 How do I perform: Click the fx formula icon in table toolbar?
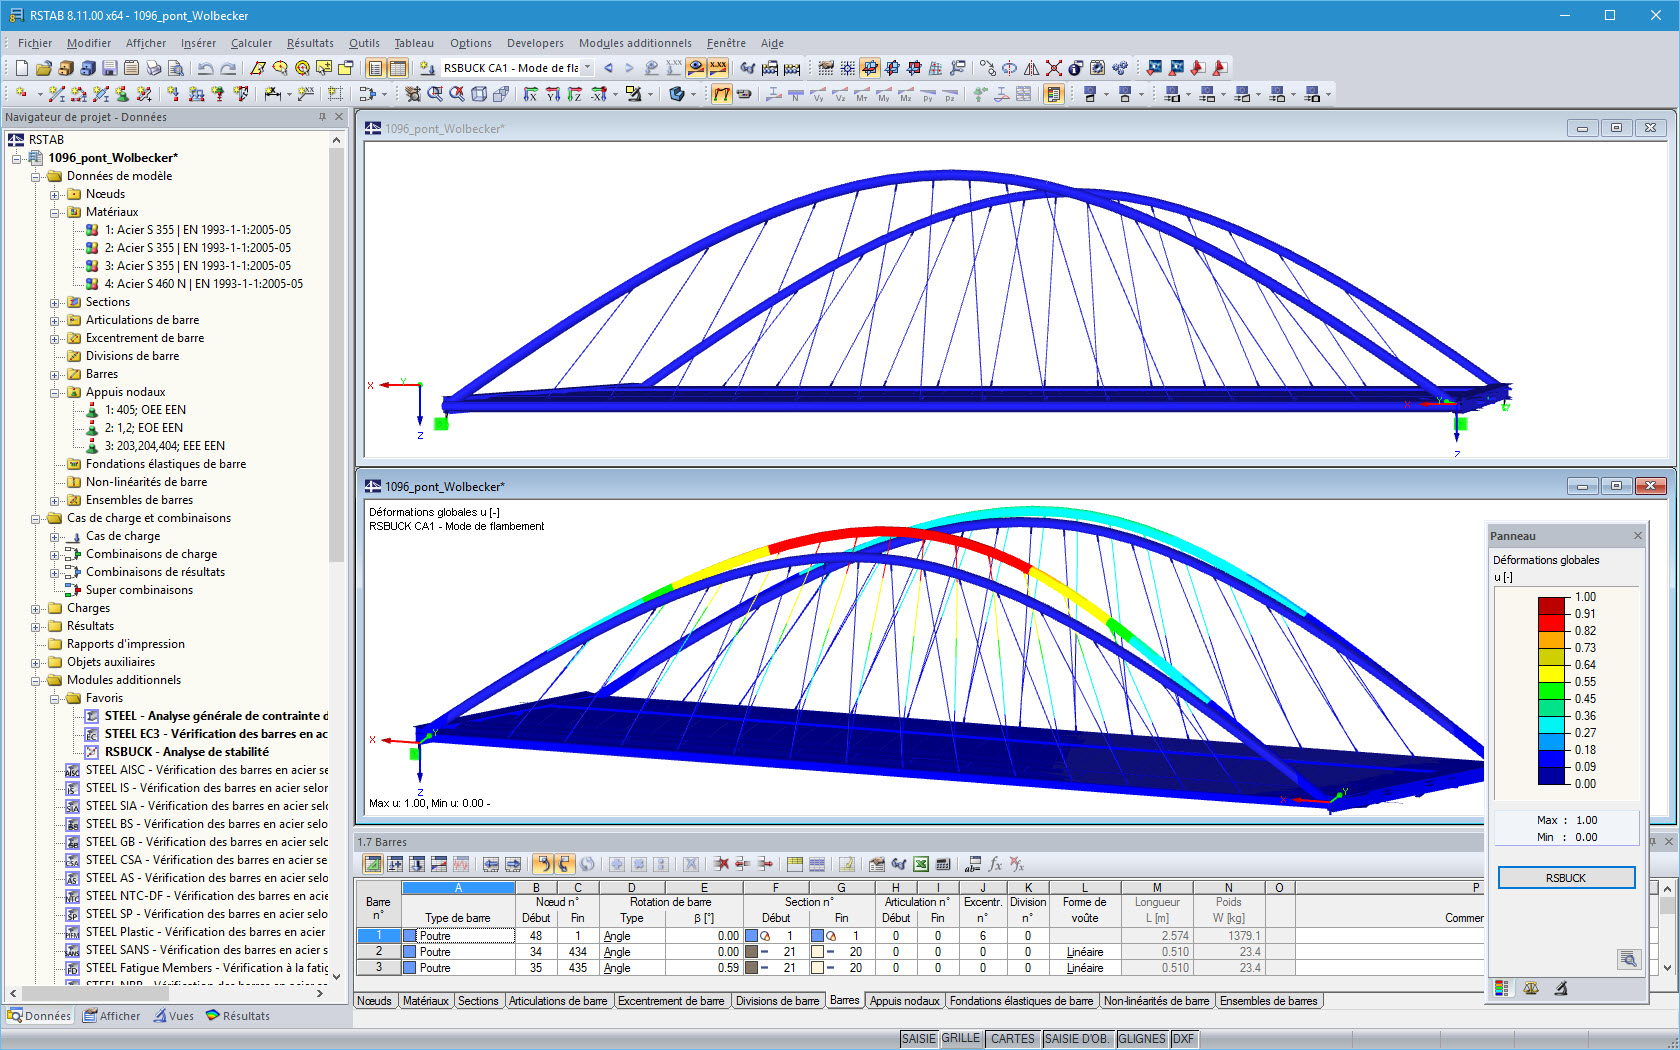[x=995, y=864]
